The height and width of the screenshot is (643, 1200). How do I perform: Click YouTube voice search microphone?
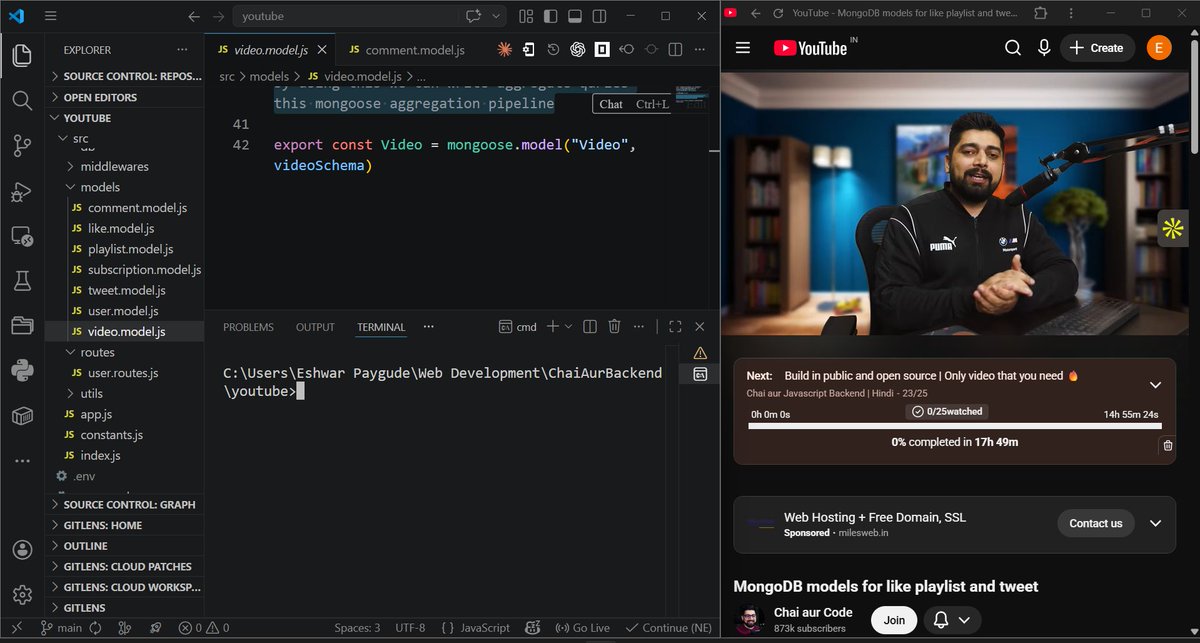1044,48
